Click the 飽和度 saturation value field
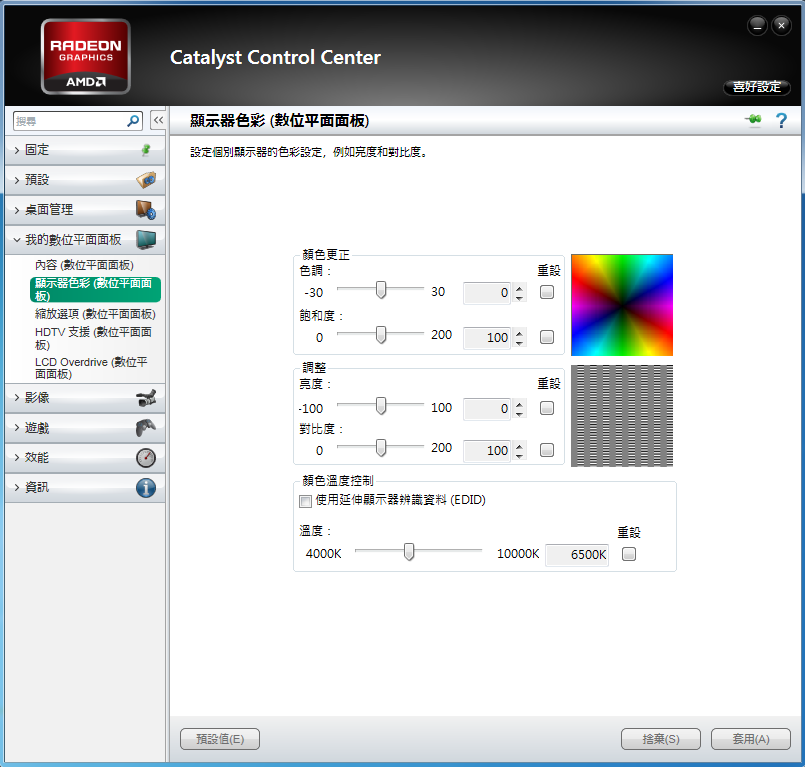The height and width of the screenshot is (767, 805). click(x=487, y=337)
